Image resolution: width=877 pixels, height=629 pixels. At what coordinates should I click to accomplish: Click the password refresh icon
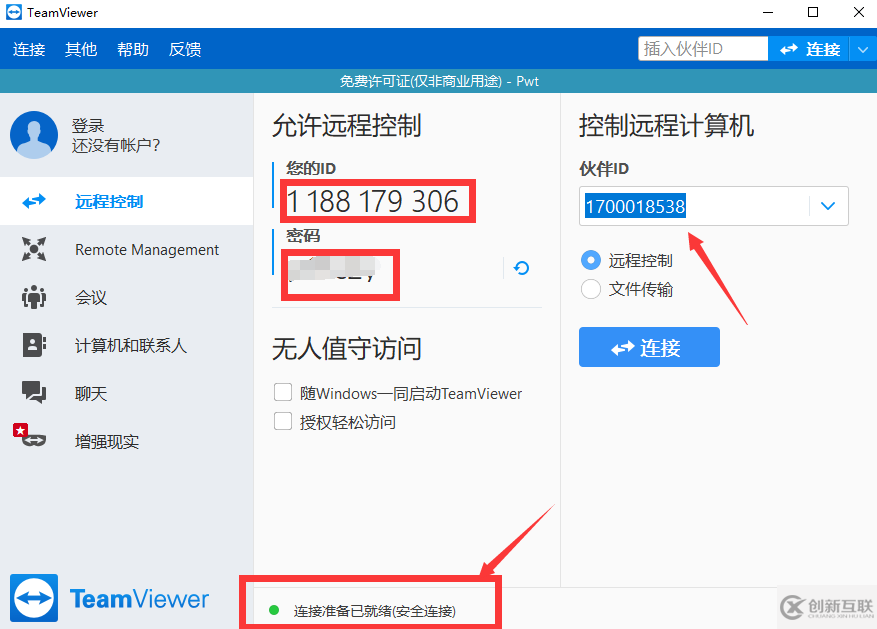tap(521, 268)
